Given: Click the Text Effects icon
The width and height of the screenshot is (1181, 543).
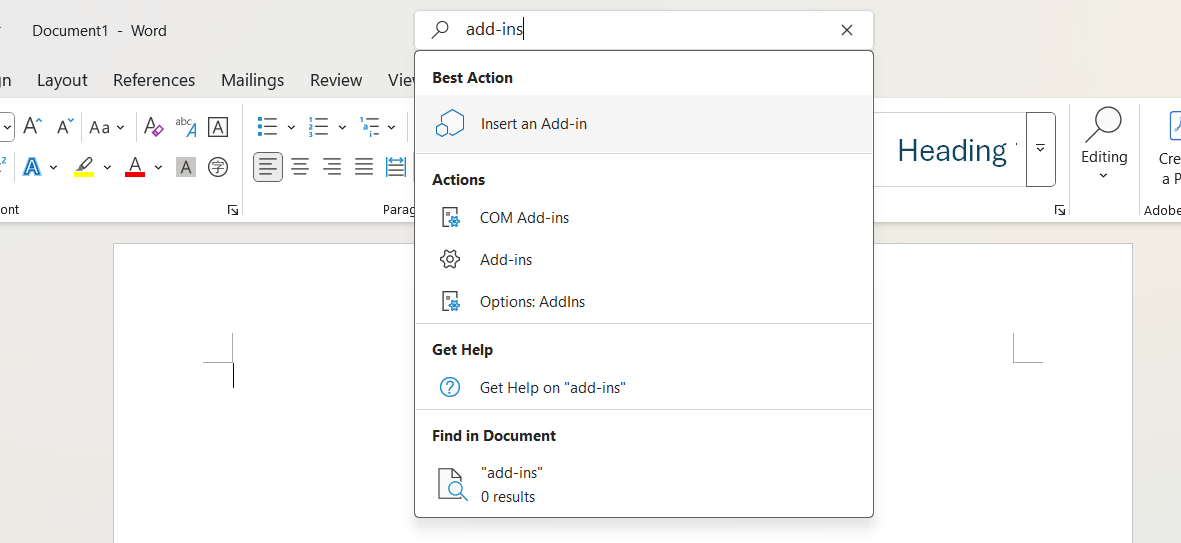Looking at the screenshot, I should tap(32, 167).
